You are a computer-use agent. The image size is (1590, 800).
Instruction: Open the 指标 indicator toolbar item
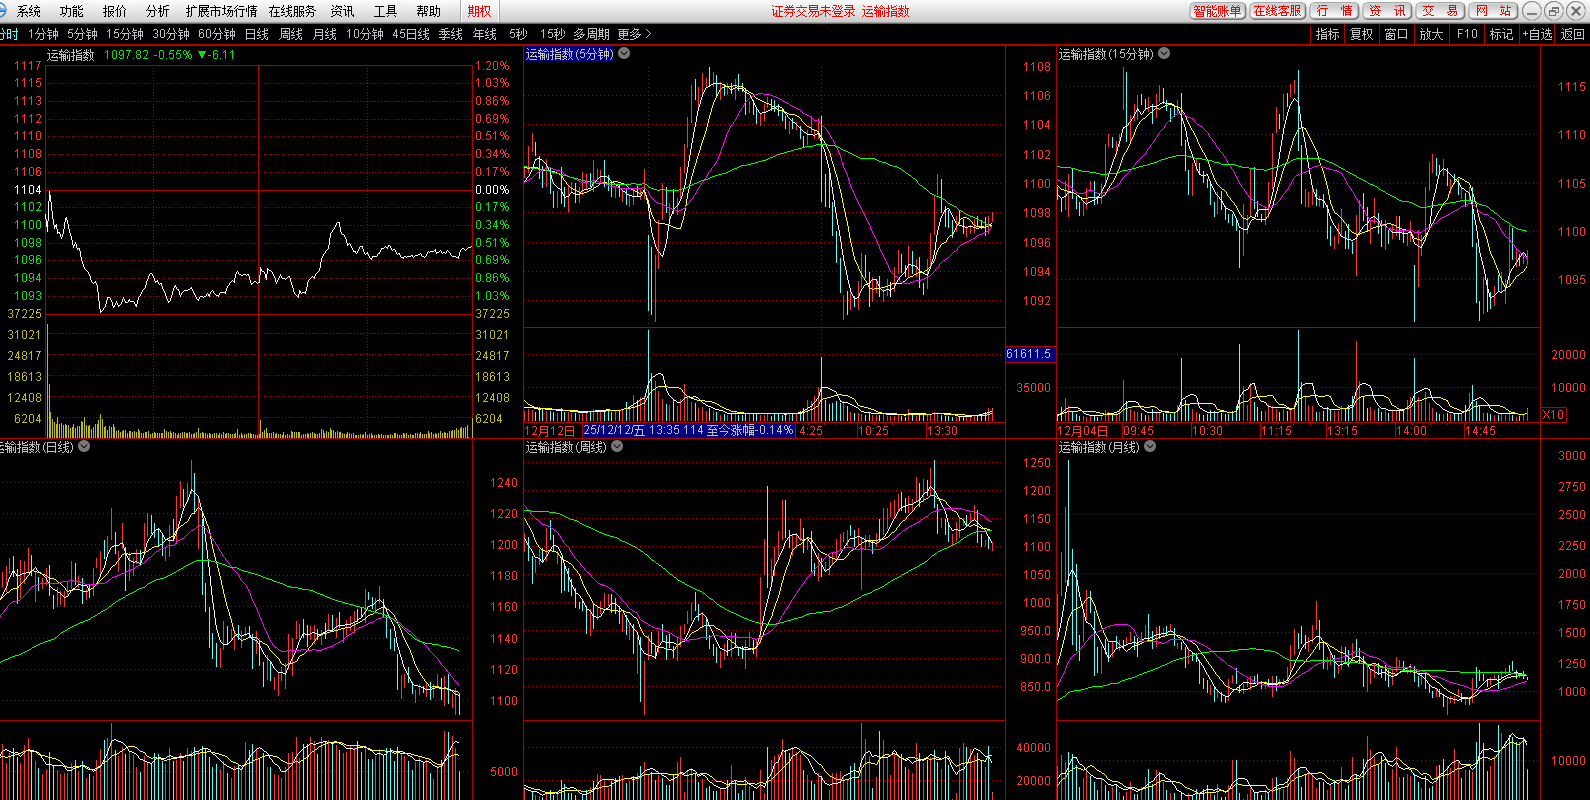click(x=1327, y=34)
